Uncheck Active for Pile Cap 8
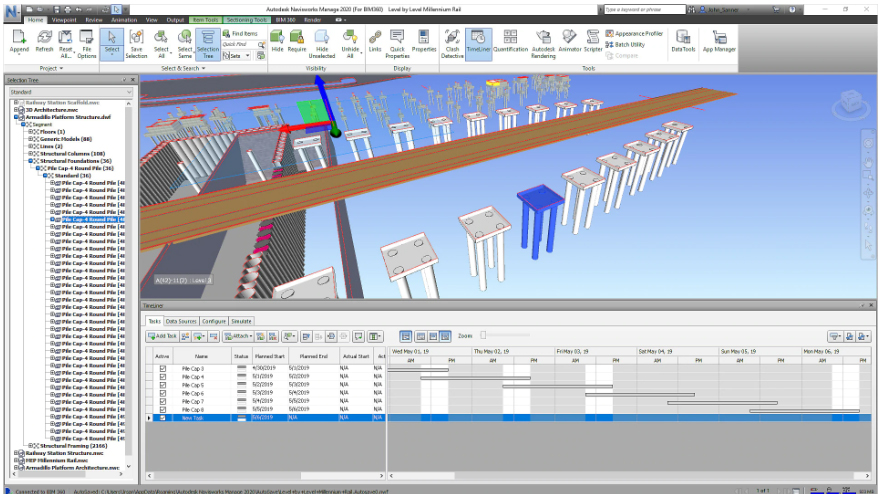This screenshot has height=494, width=878. pyautogui.click(x=163, y=410)
